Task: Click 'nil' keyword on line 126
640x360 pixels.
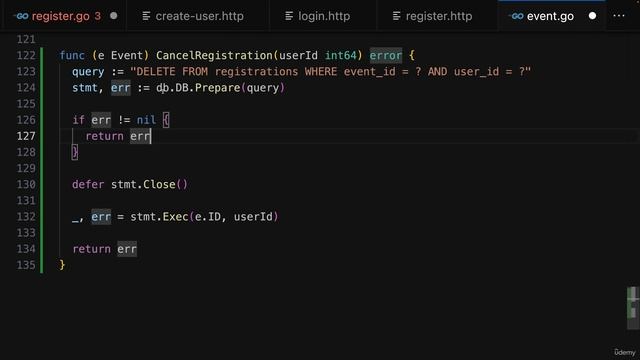Action: (x=146, y=120)
